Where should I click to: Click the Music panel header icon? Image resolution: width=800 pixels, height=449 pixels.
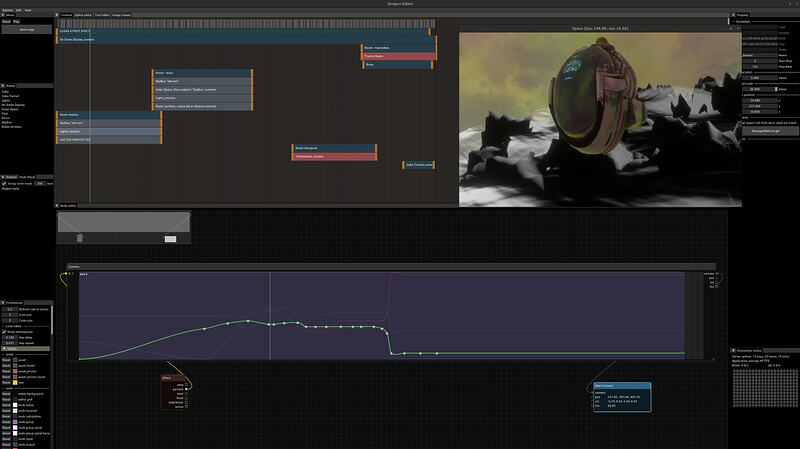point(3,15)
